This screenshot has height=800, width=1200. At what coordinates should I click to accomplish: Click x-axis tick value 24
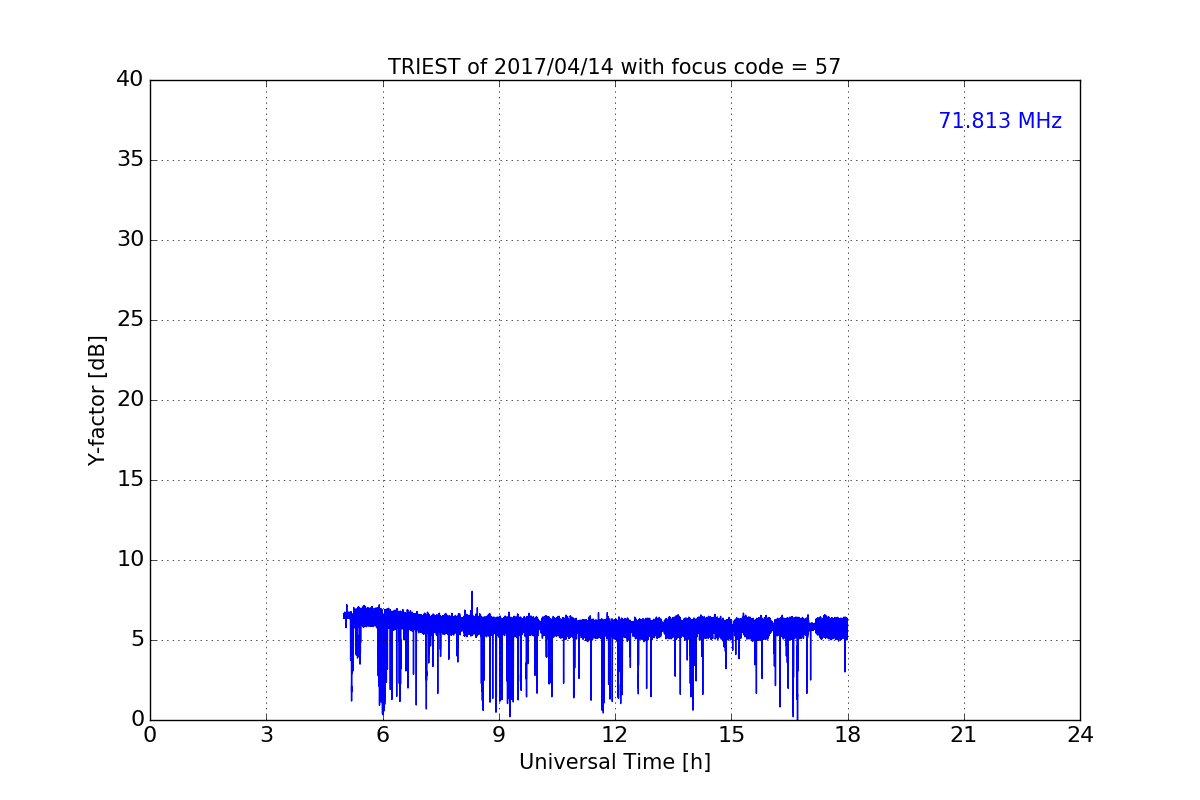(1080, 735)
